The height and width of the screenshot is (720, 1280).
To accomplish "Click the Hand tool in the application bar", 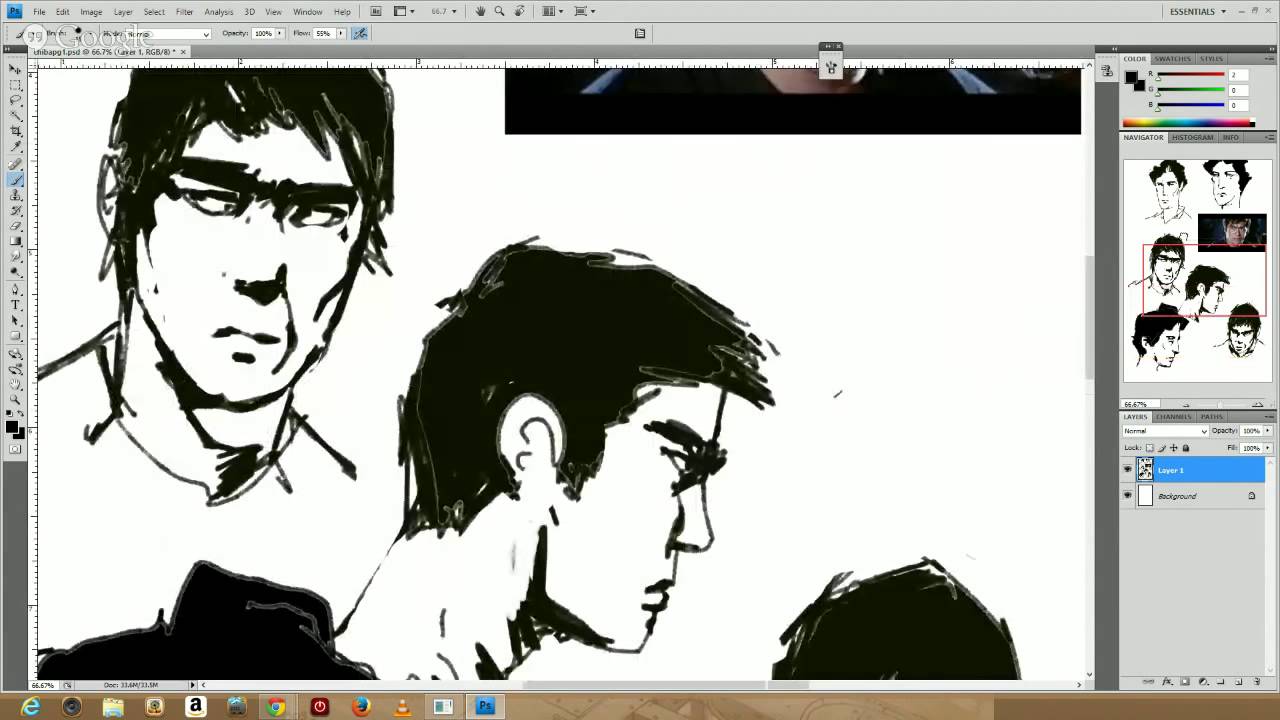I will tap(480, 11).
